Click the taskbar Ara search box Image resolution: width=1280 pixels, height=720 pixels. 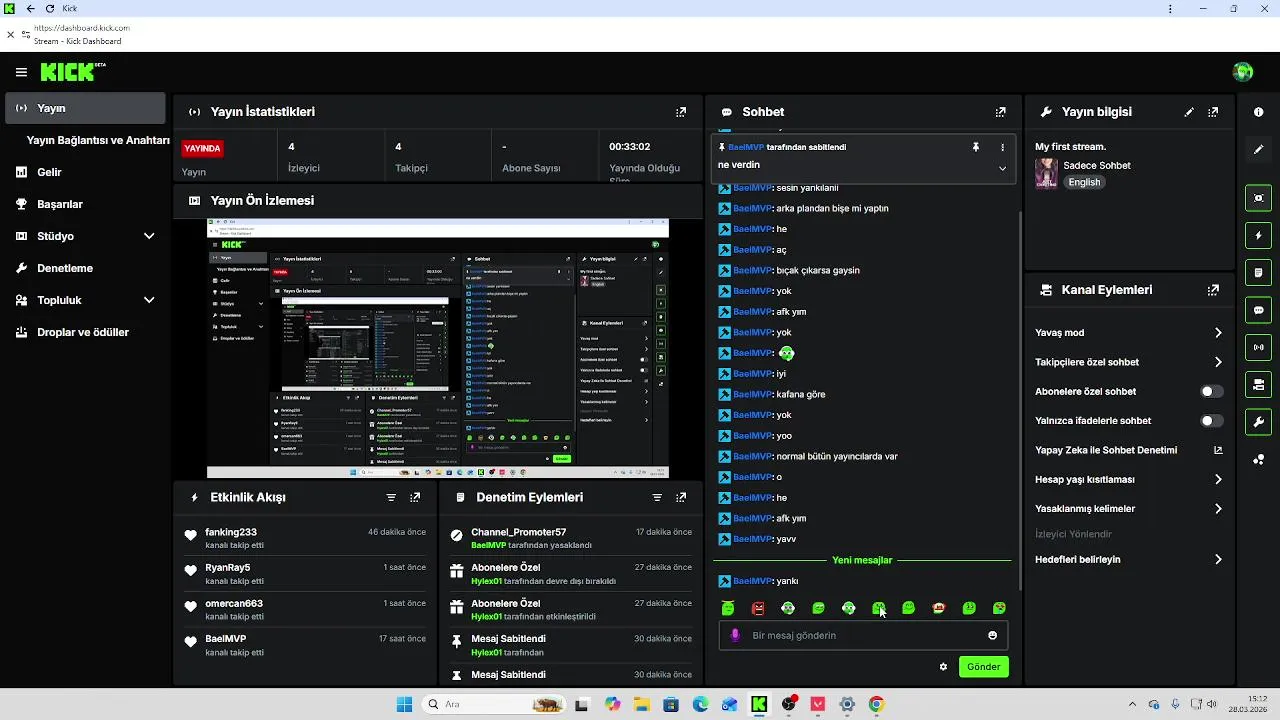(494, 704)
